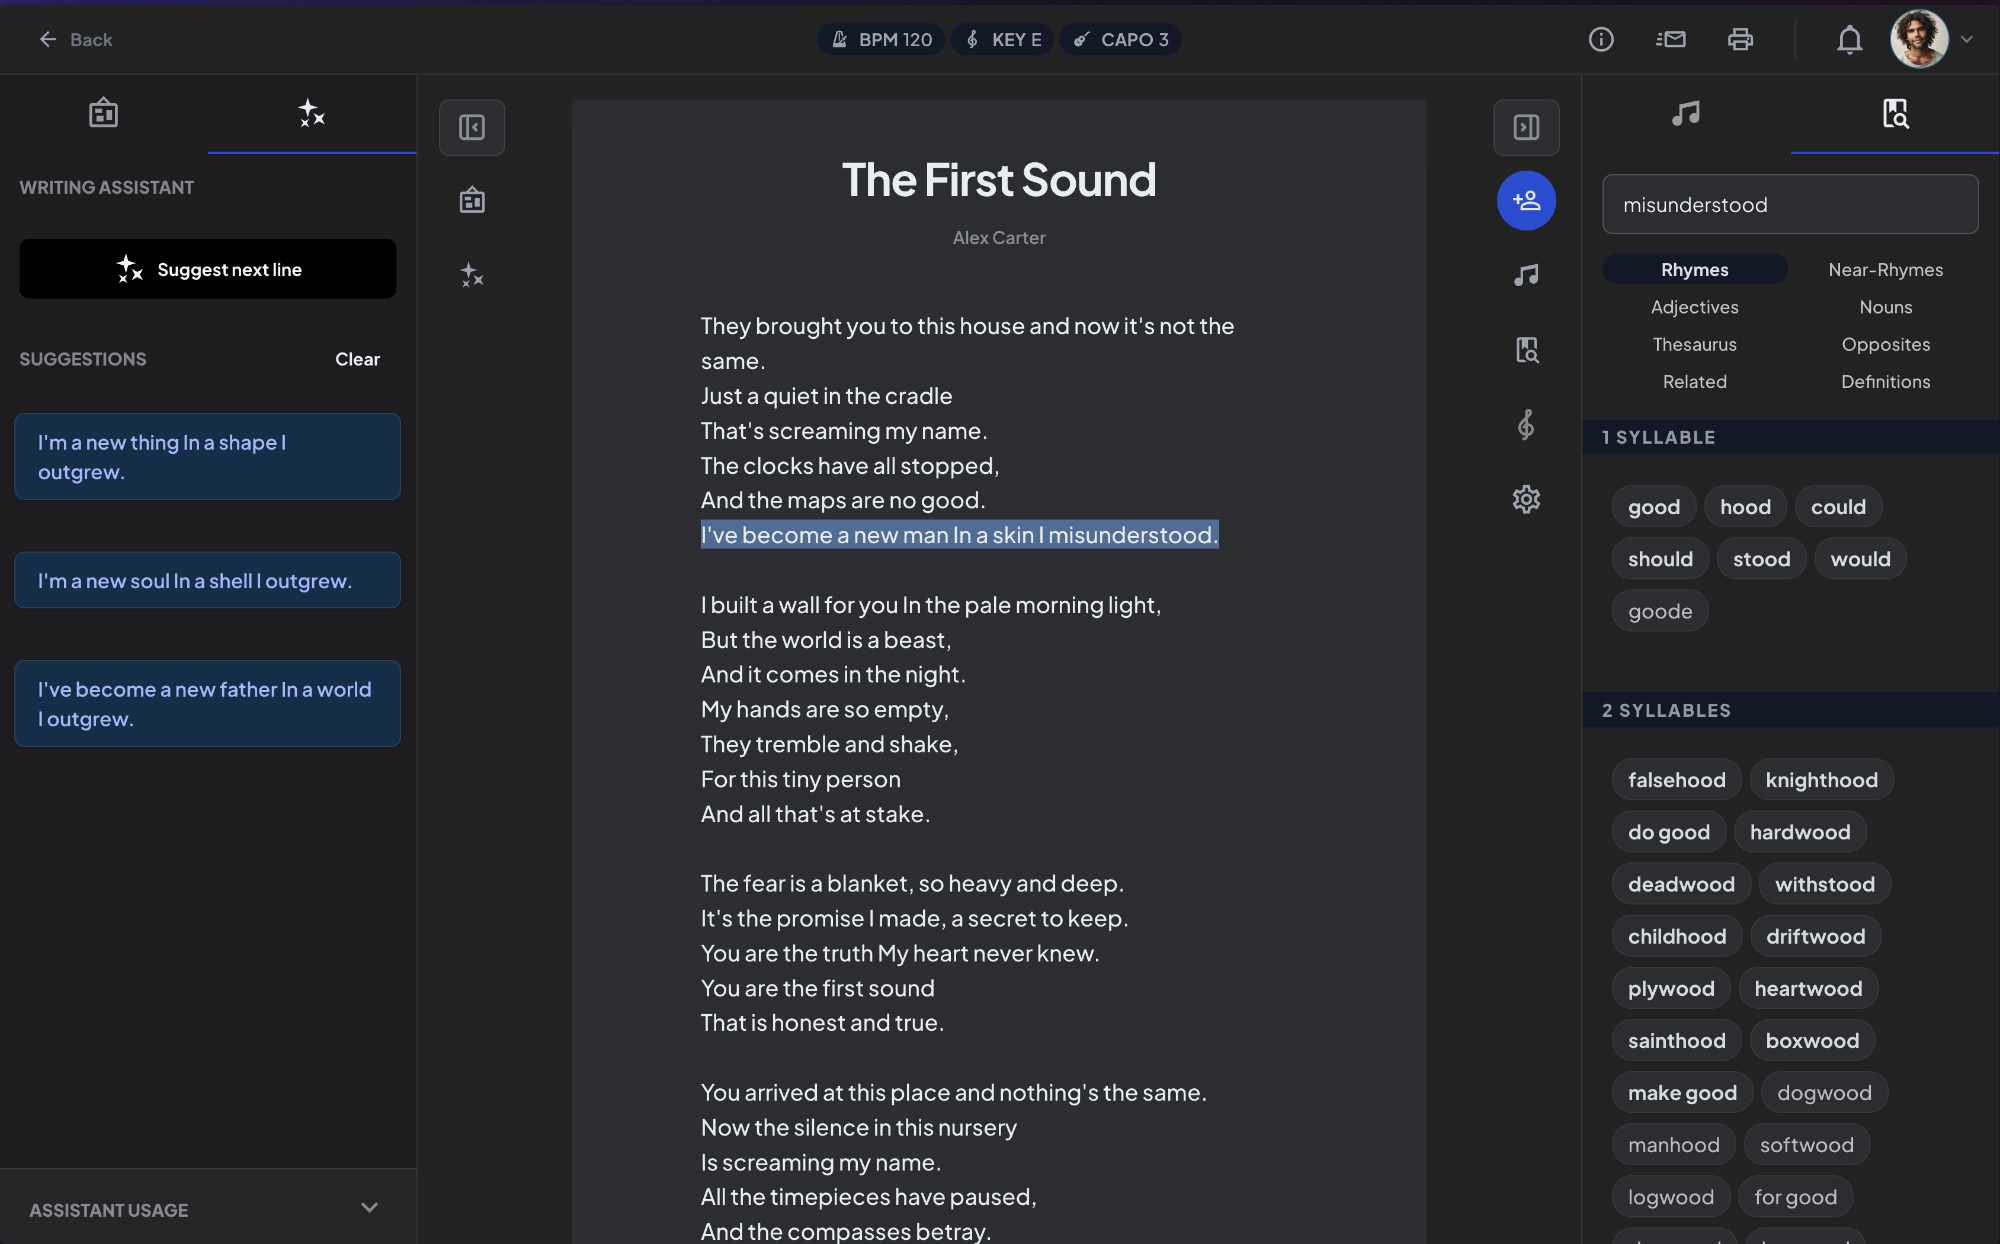Image resolution: width=2000 pixels, height=1244 pixels.
Task: Clear all assistant suggestions
Action: point(357,359)
